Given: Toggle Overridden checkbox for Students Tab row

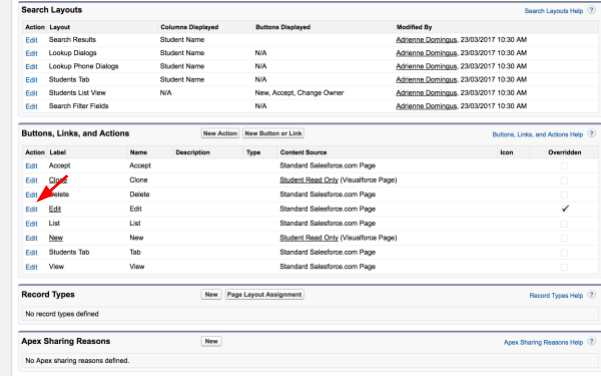Looking at the screenshot, I should pos(564,253).
